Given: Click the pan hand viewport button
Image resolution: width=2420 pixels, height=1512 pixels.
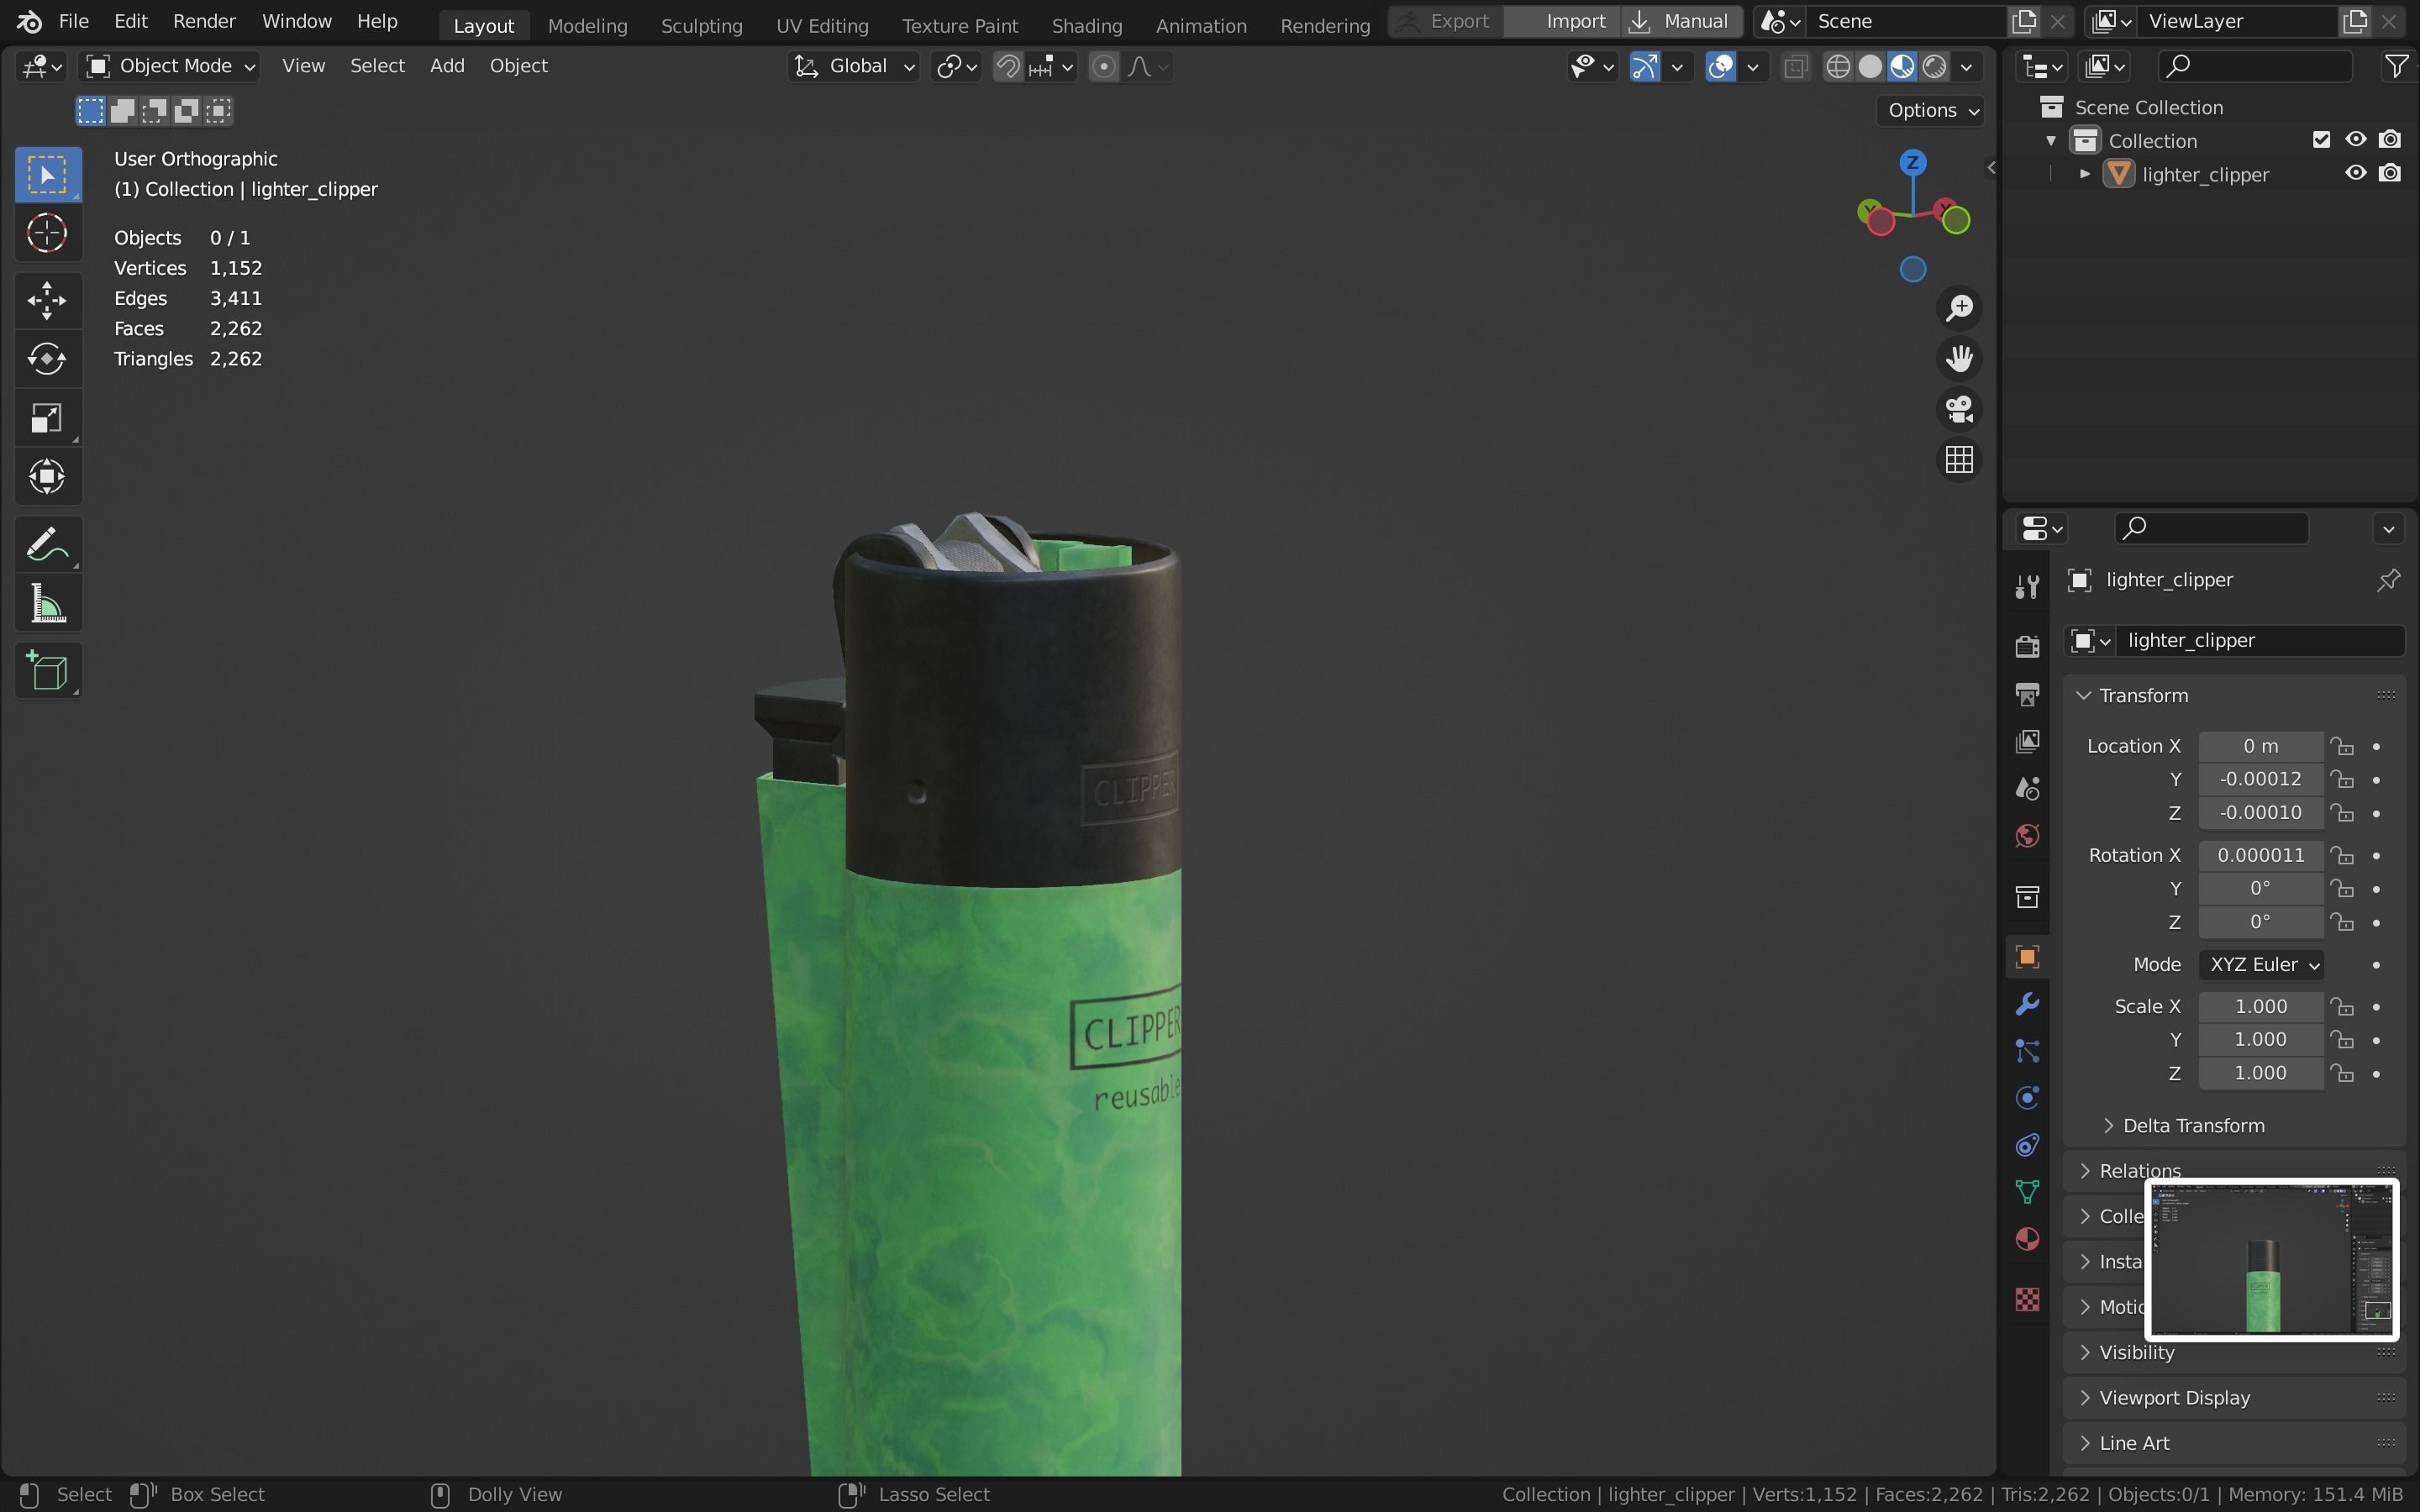Looking at the screenshot, I should pyautogui.click(x=1959, y=359).
